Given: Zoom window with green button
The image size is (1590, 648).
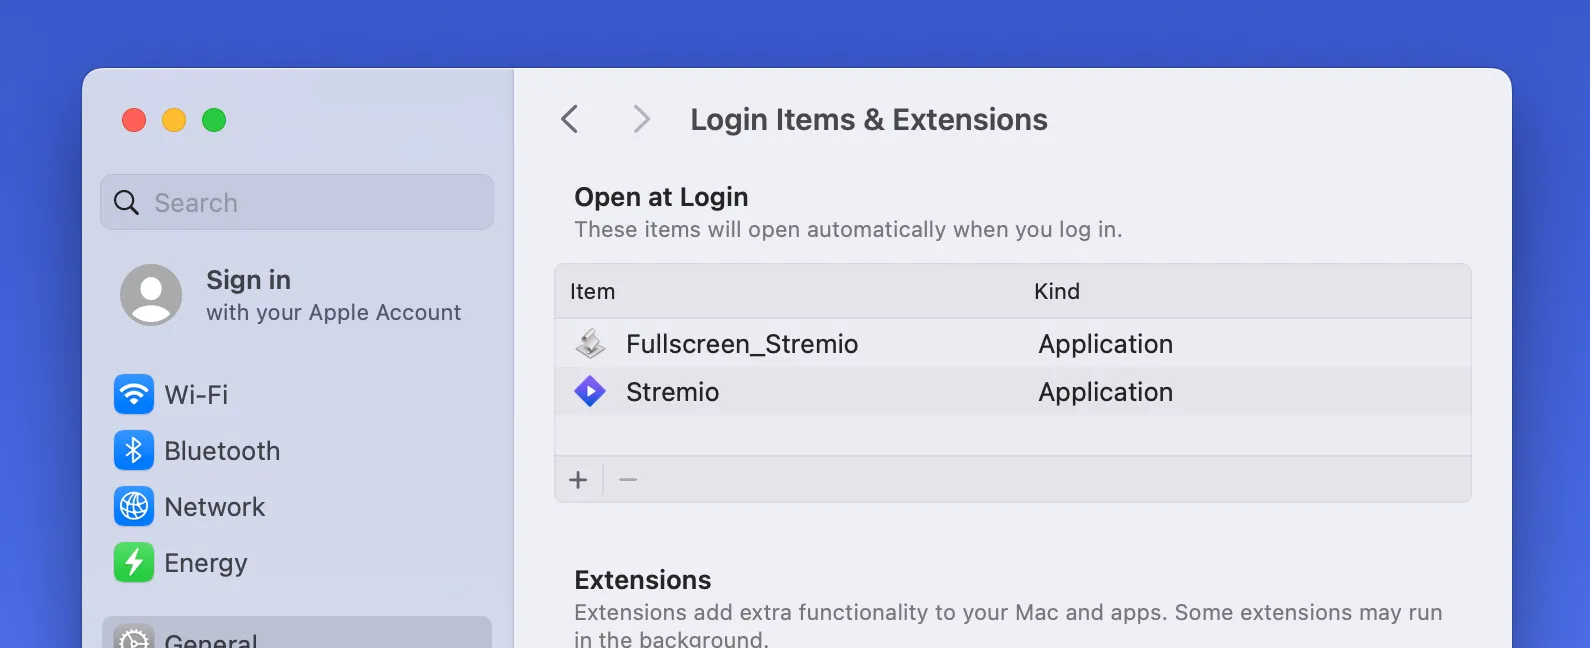Looking at the screenshot, I should 214,120.
